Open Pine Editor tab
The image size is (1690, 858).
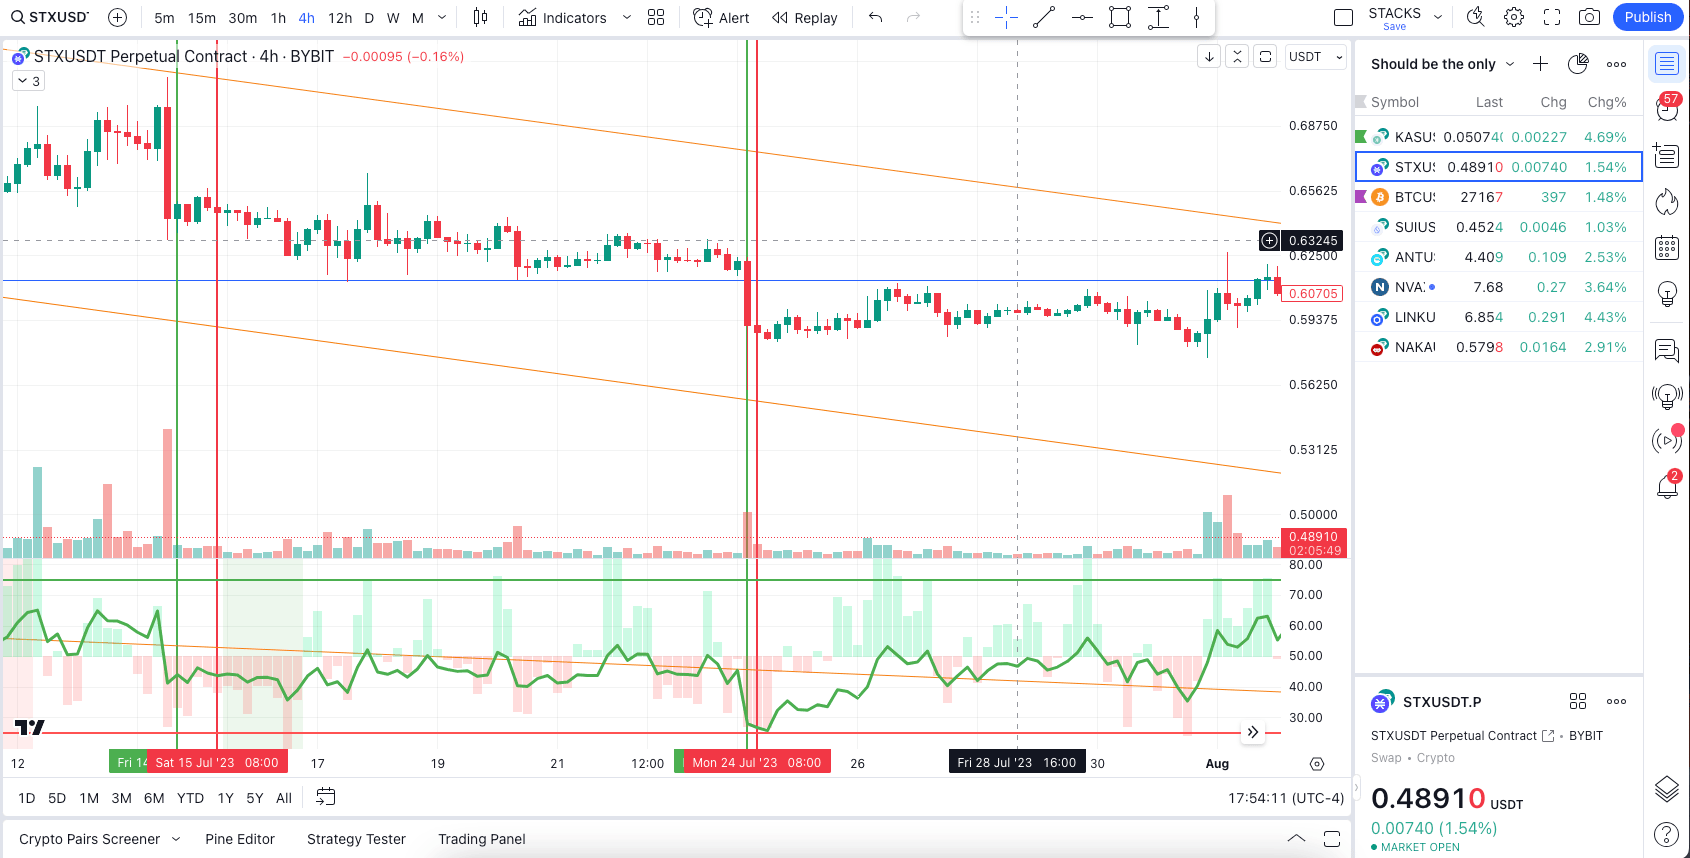(240, 839)
